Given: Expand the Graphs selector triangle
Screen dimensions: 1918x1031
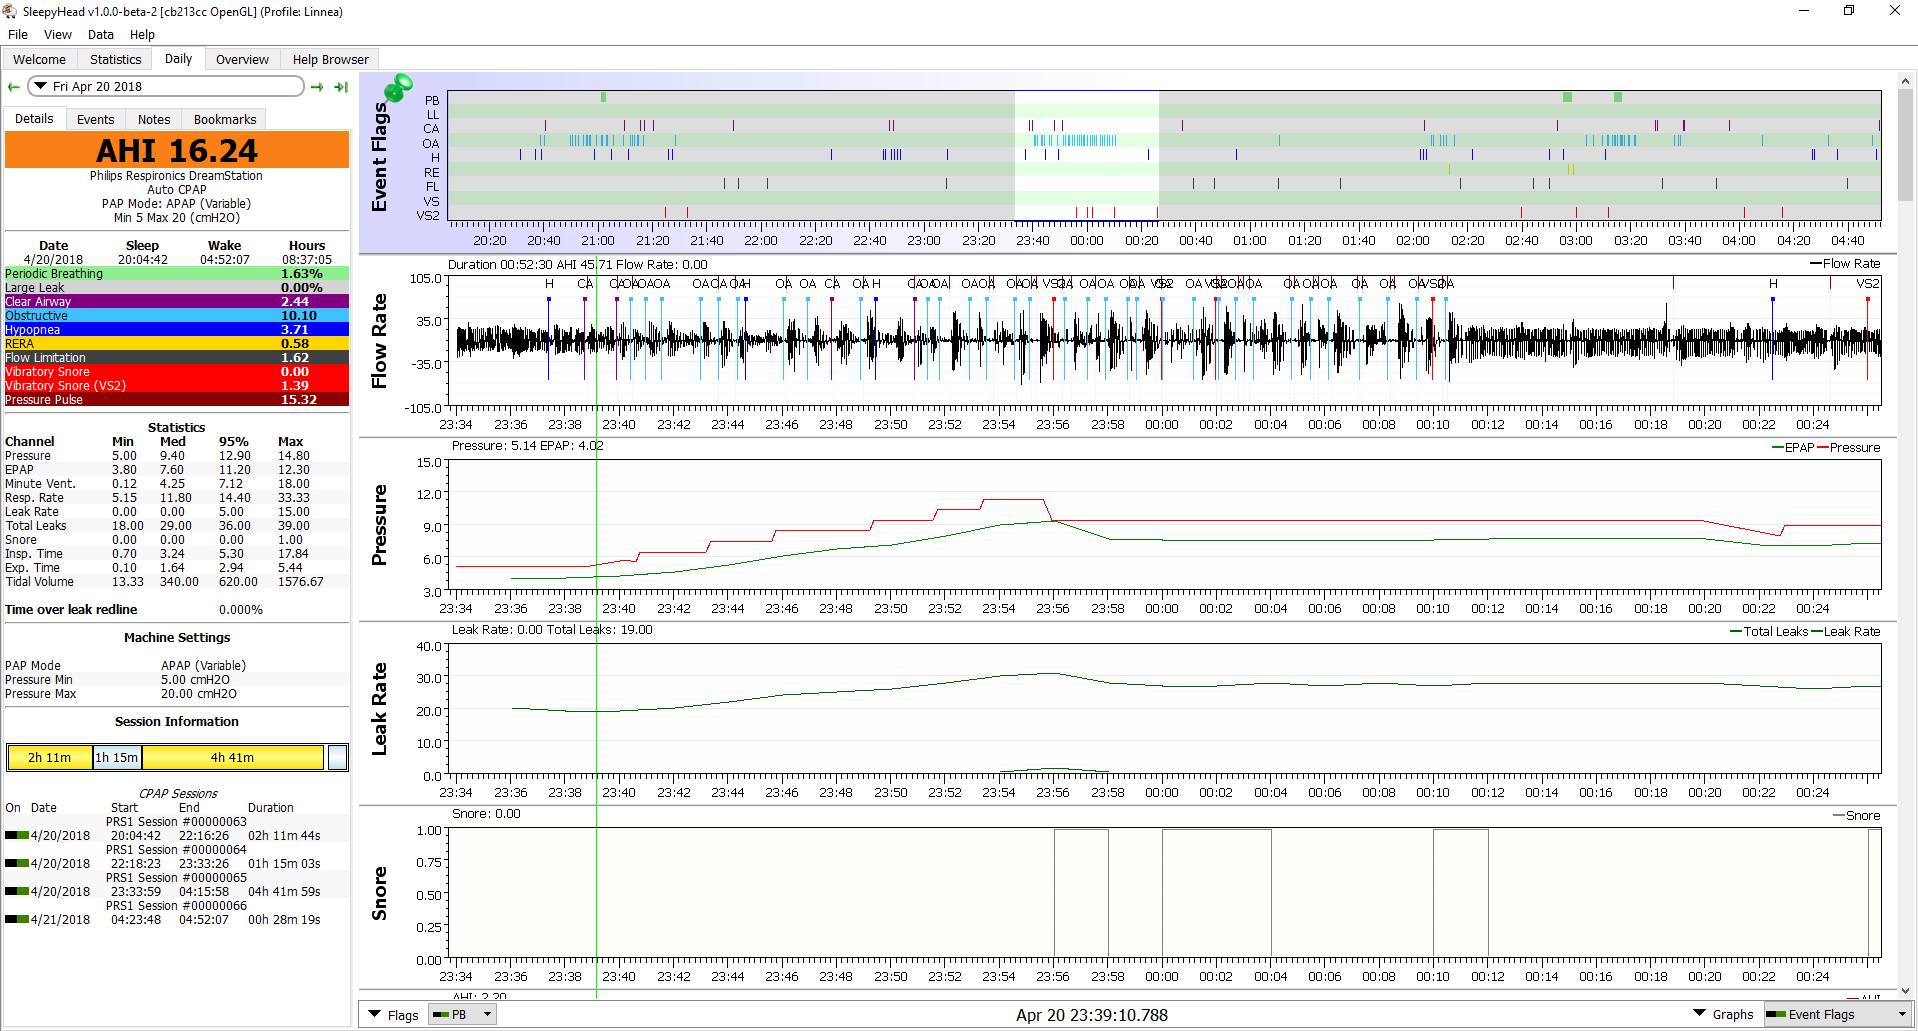Looking at the screenshot, I should [x=1699, y=1014].
